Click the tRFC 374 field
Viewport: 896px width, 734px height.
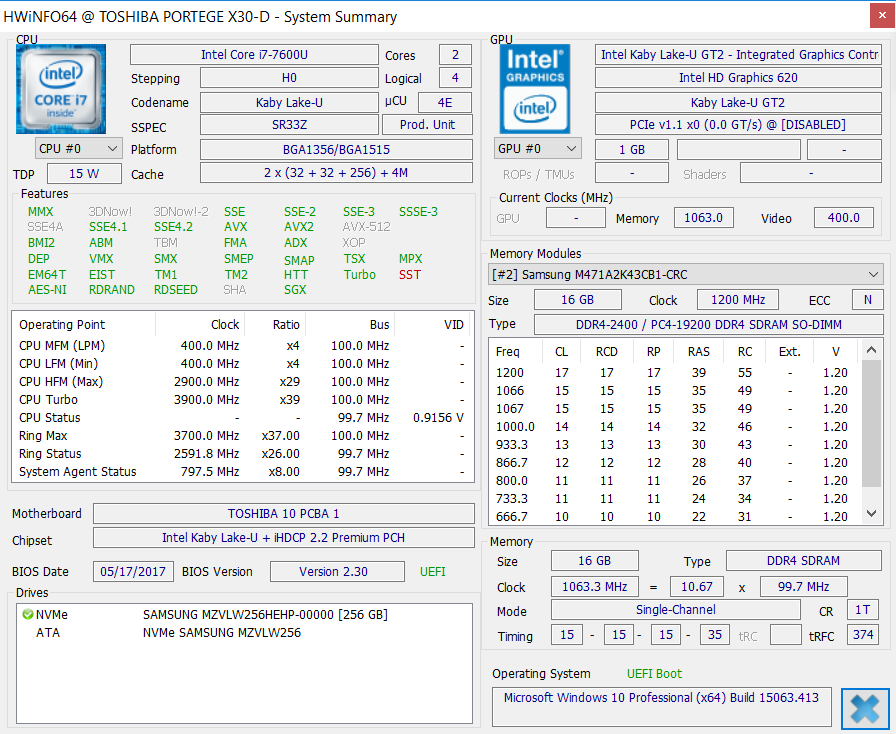pos(863,635)
